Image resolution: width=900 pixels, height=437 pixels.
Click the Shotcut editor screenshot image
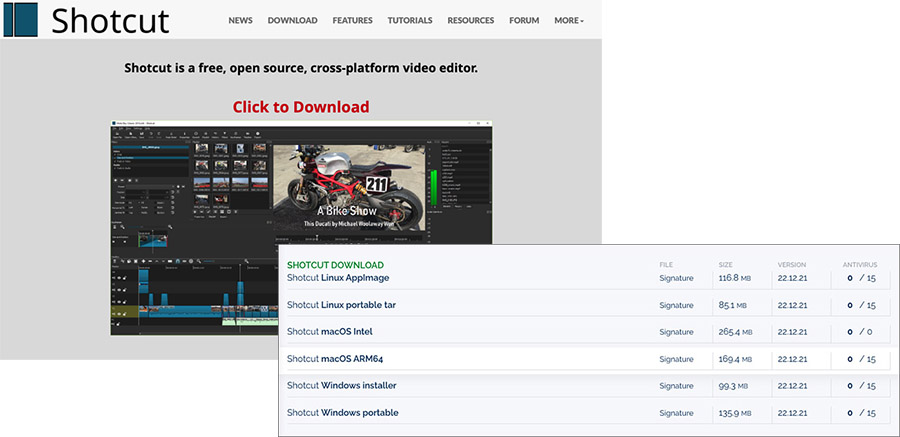coord(301,227)
